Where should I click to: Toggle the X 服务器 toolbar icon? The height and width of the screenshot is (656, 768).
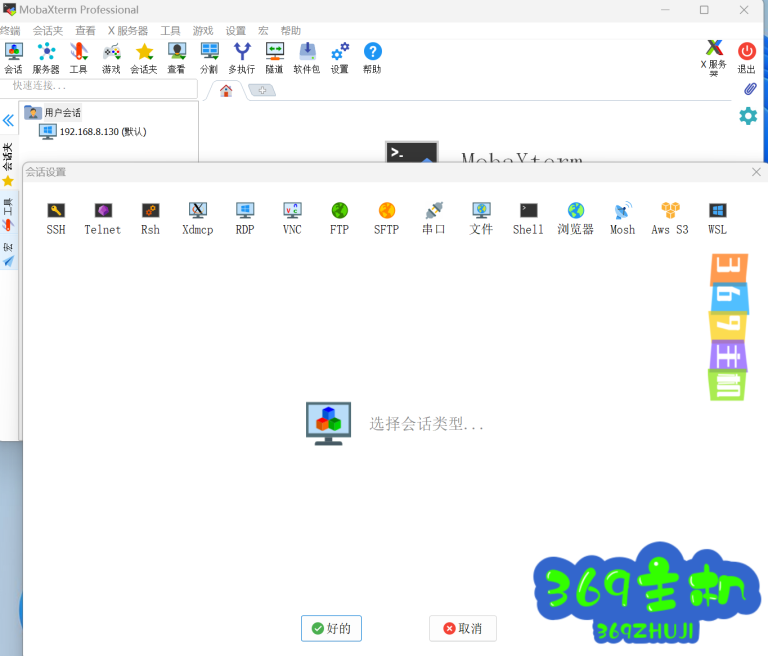(714, 58)
